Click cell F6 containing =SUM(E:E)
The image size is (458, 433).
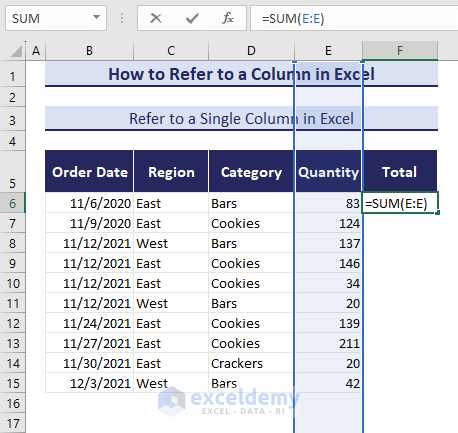point(400,203)
